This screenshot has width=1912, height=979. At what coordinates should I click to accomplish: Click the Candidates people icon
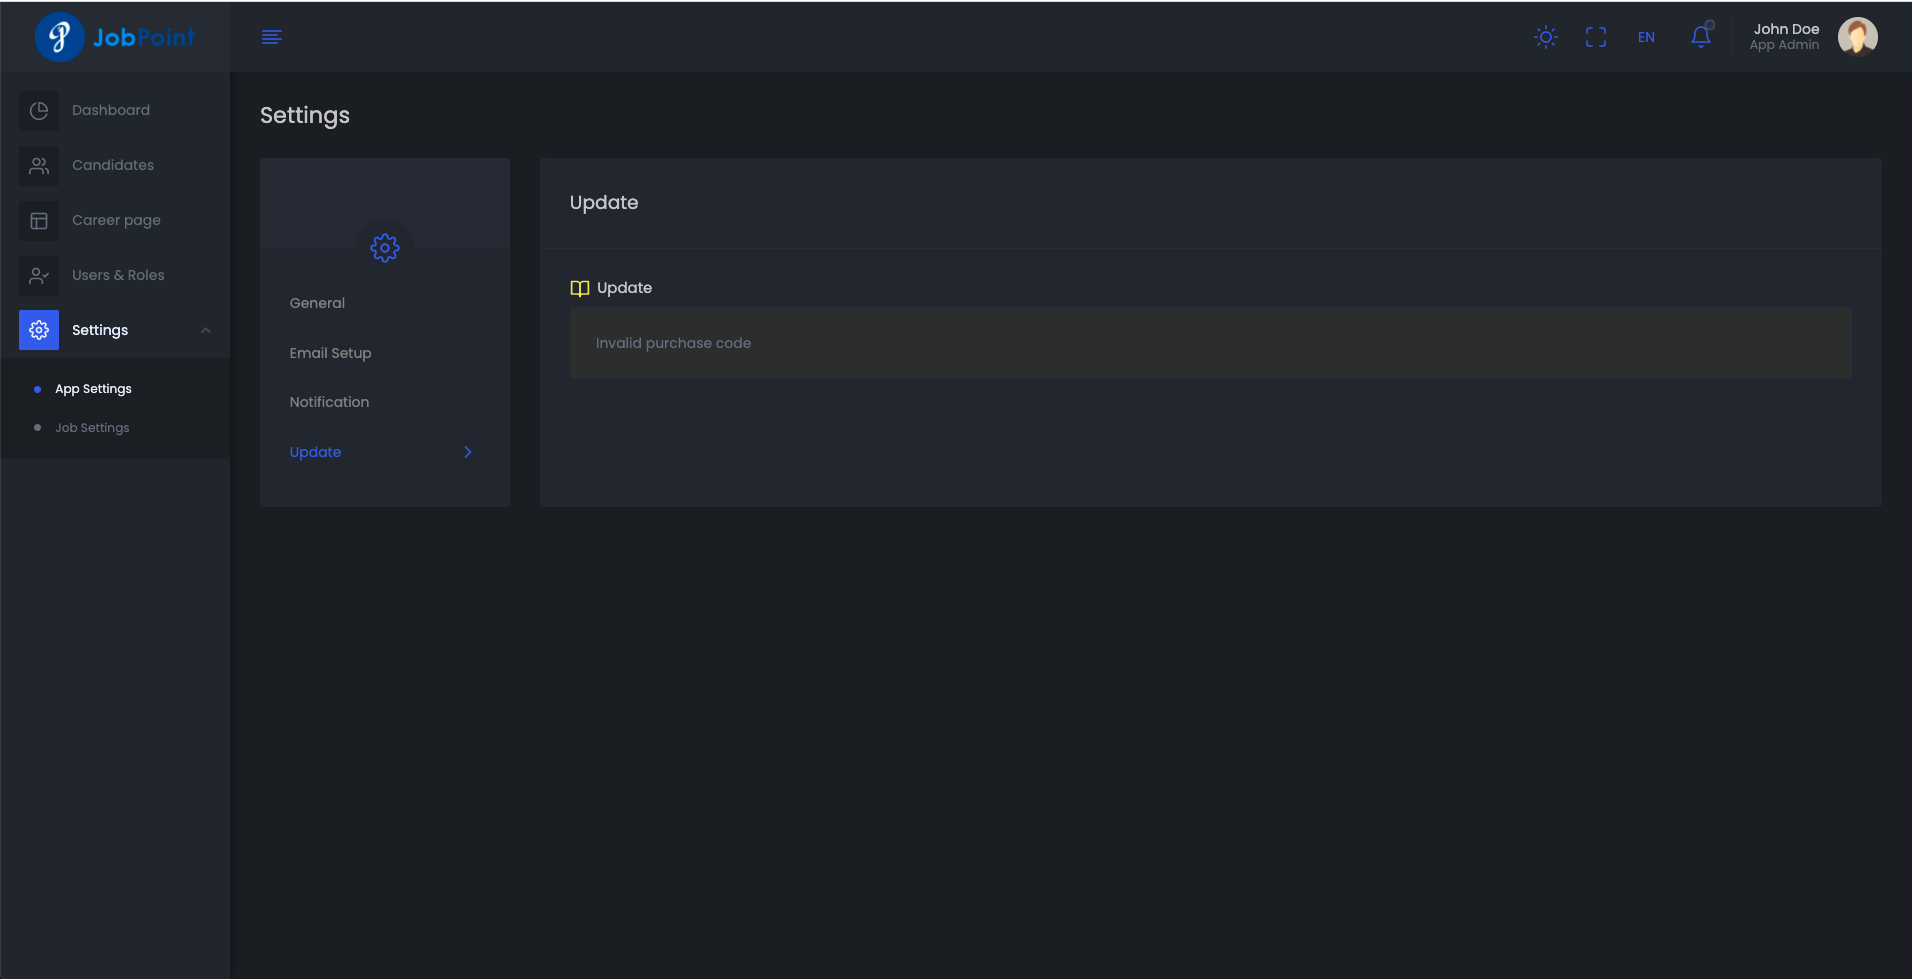point(39,165)
